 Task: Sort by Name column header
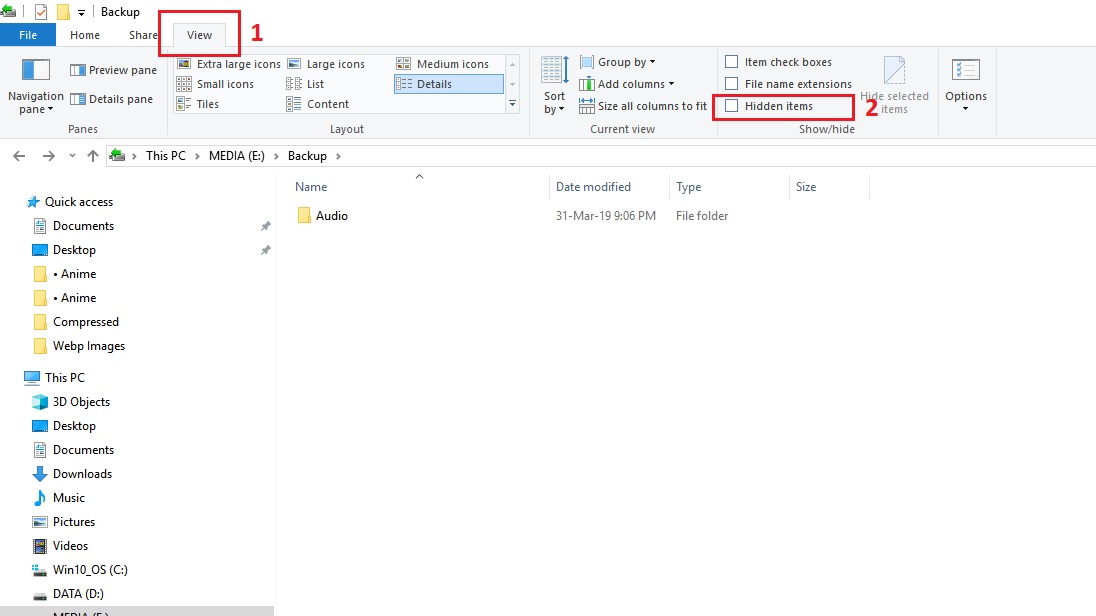coord(311,187)
